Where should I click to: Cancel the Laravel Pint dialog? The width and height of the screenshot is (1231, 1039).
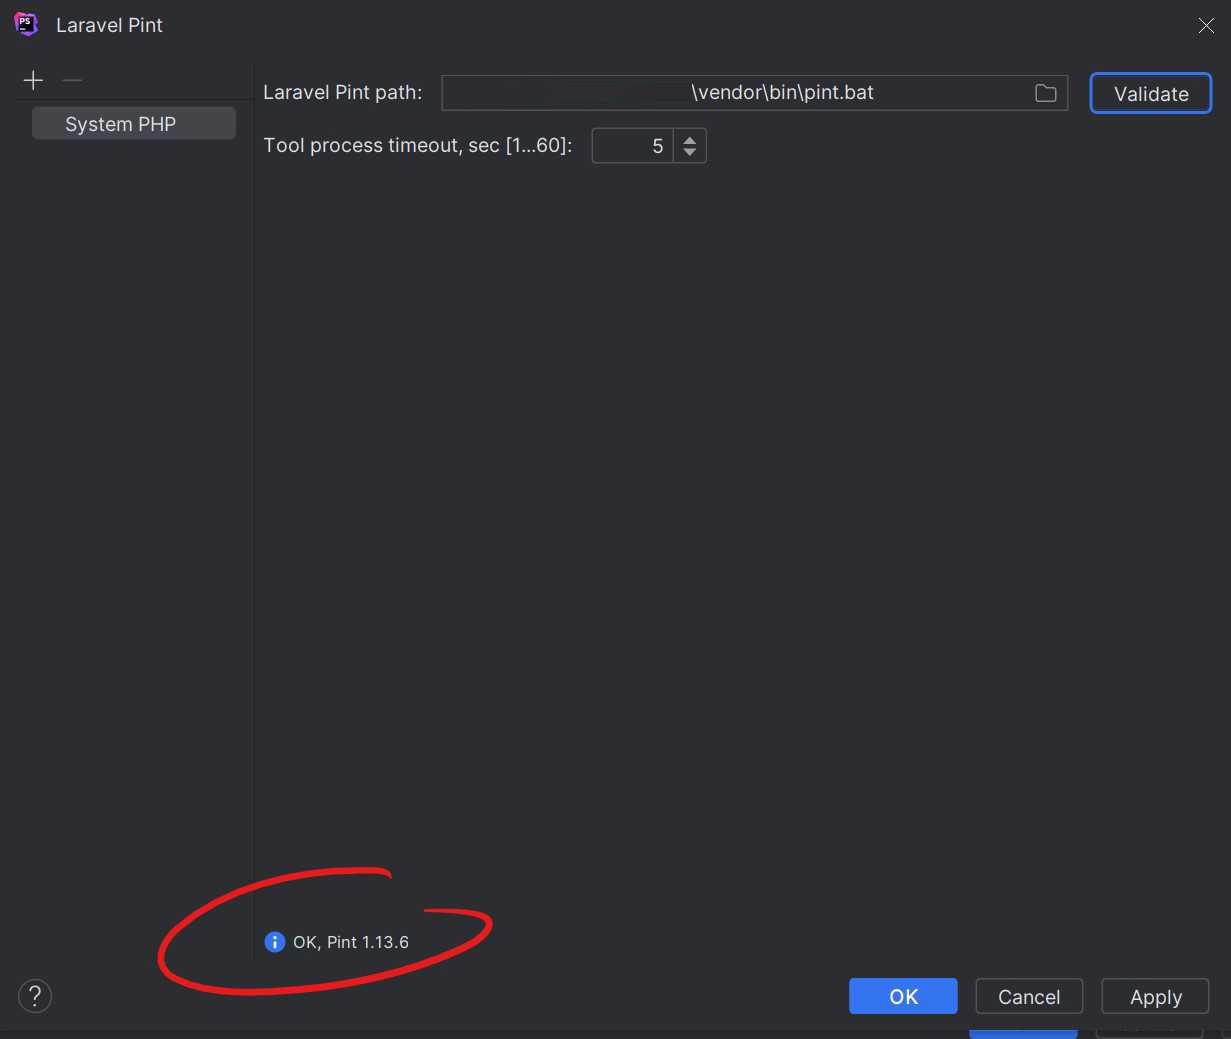coord(1029,997)
